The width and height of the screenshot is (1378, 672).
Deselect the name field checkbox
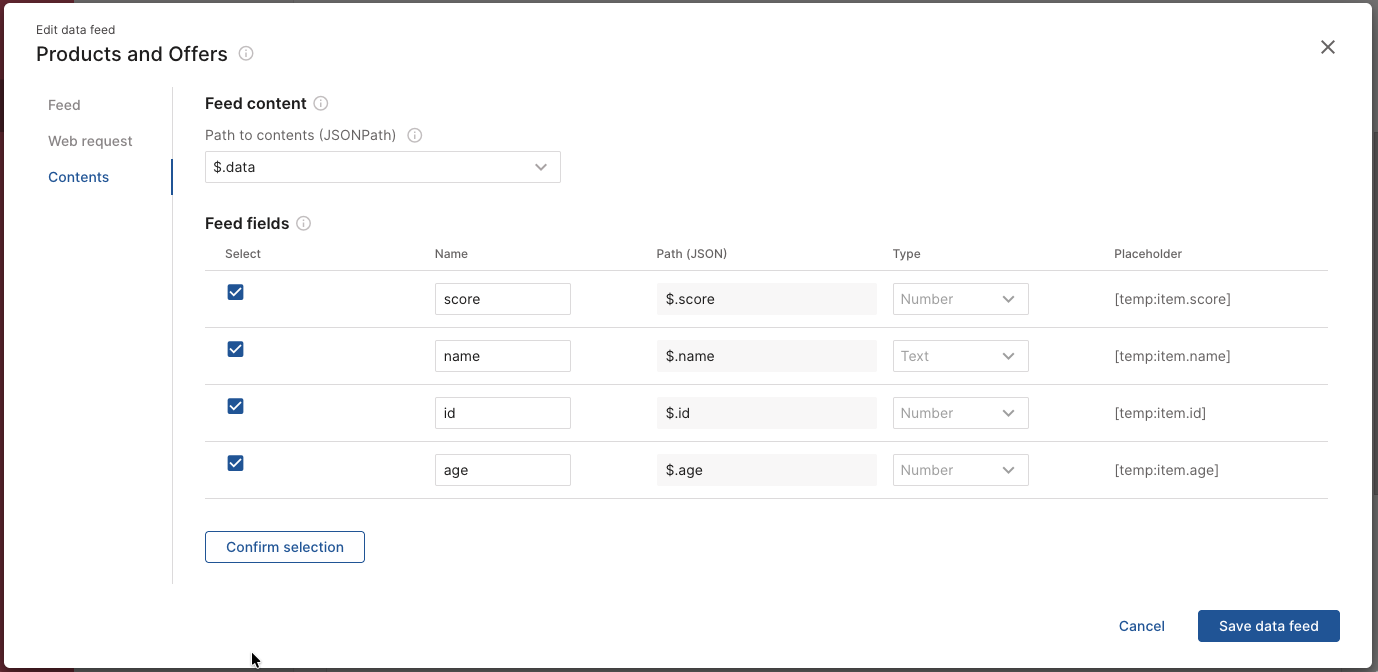(236, 349)
